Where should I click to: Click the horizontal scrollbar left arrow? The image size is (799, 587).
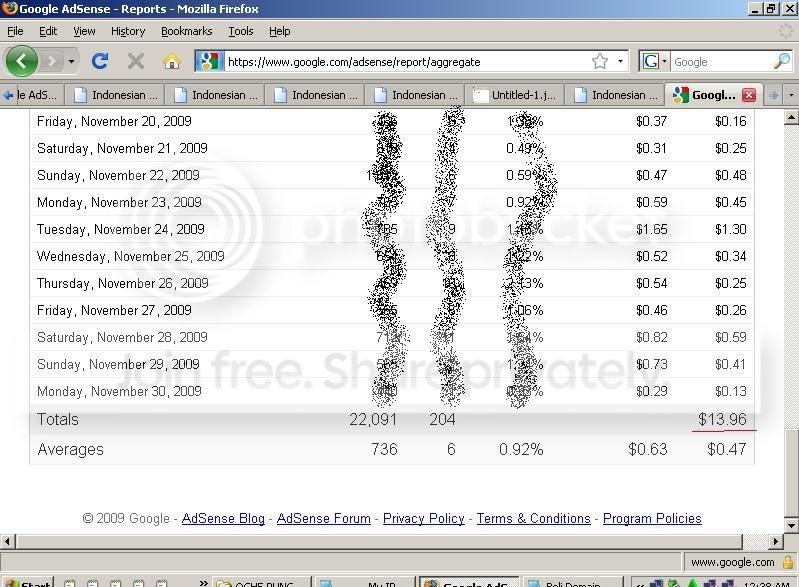(7, 541)
